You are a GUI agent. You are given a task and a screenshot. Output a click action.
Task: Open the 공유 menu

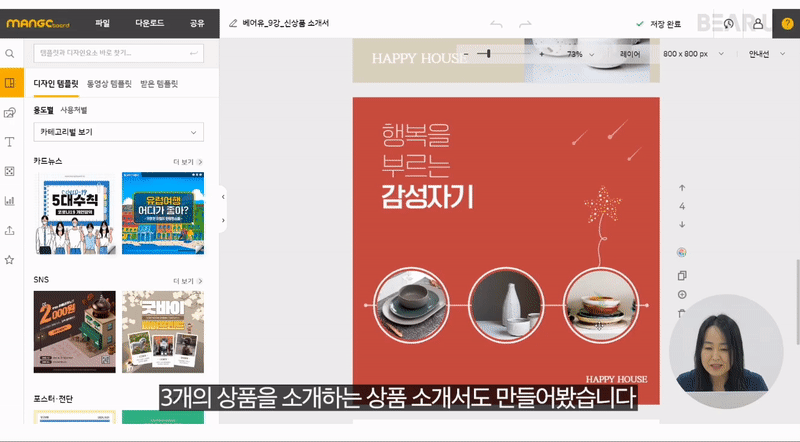click(197, 23)
